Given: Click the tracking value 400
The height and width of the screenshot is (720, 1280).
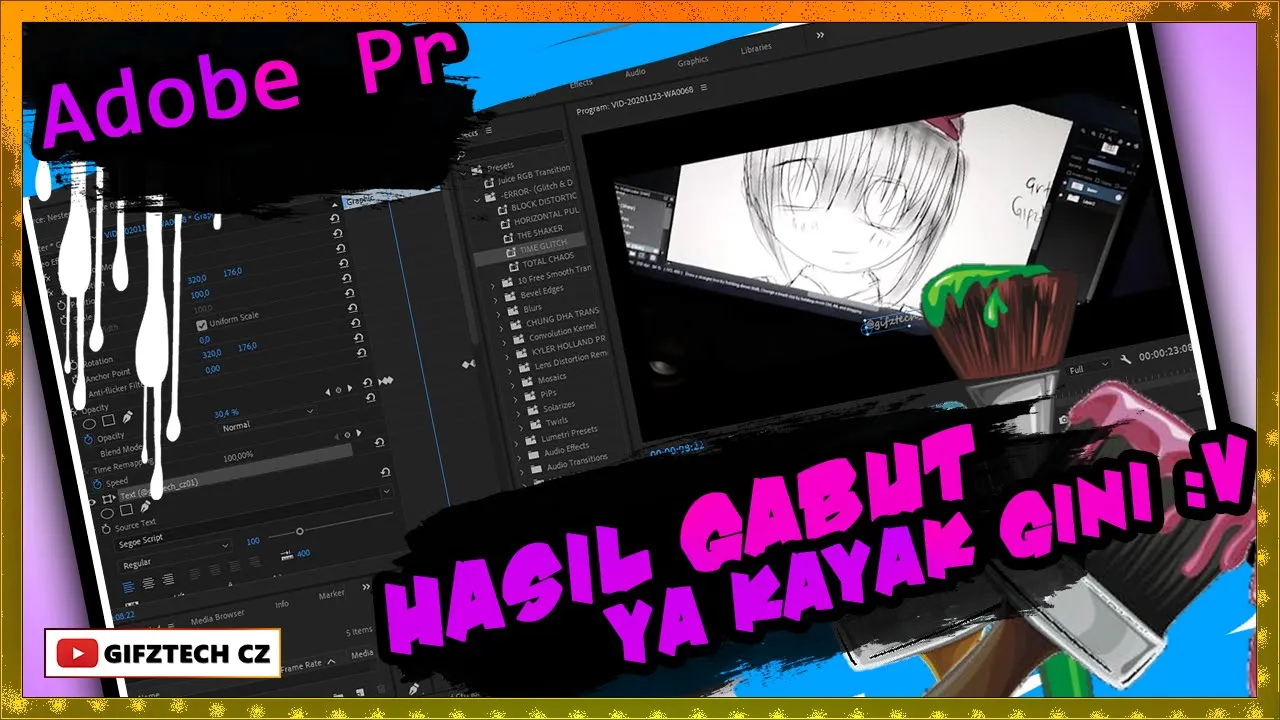Looking at the screenshot, I should tap(303, 553).
